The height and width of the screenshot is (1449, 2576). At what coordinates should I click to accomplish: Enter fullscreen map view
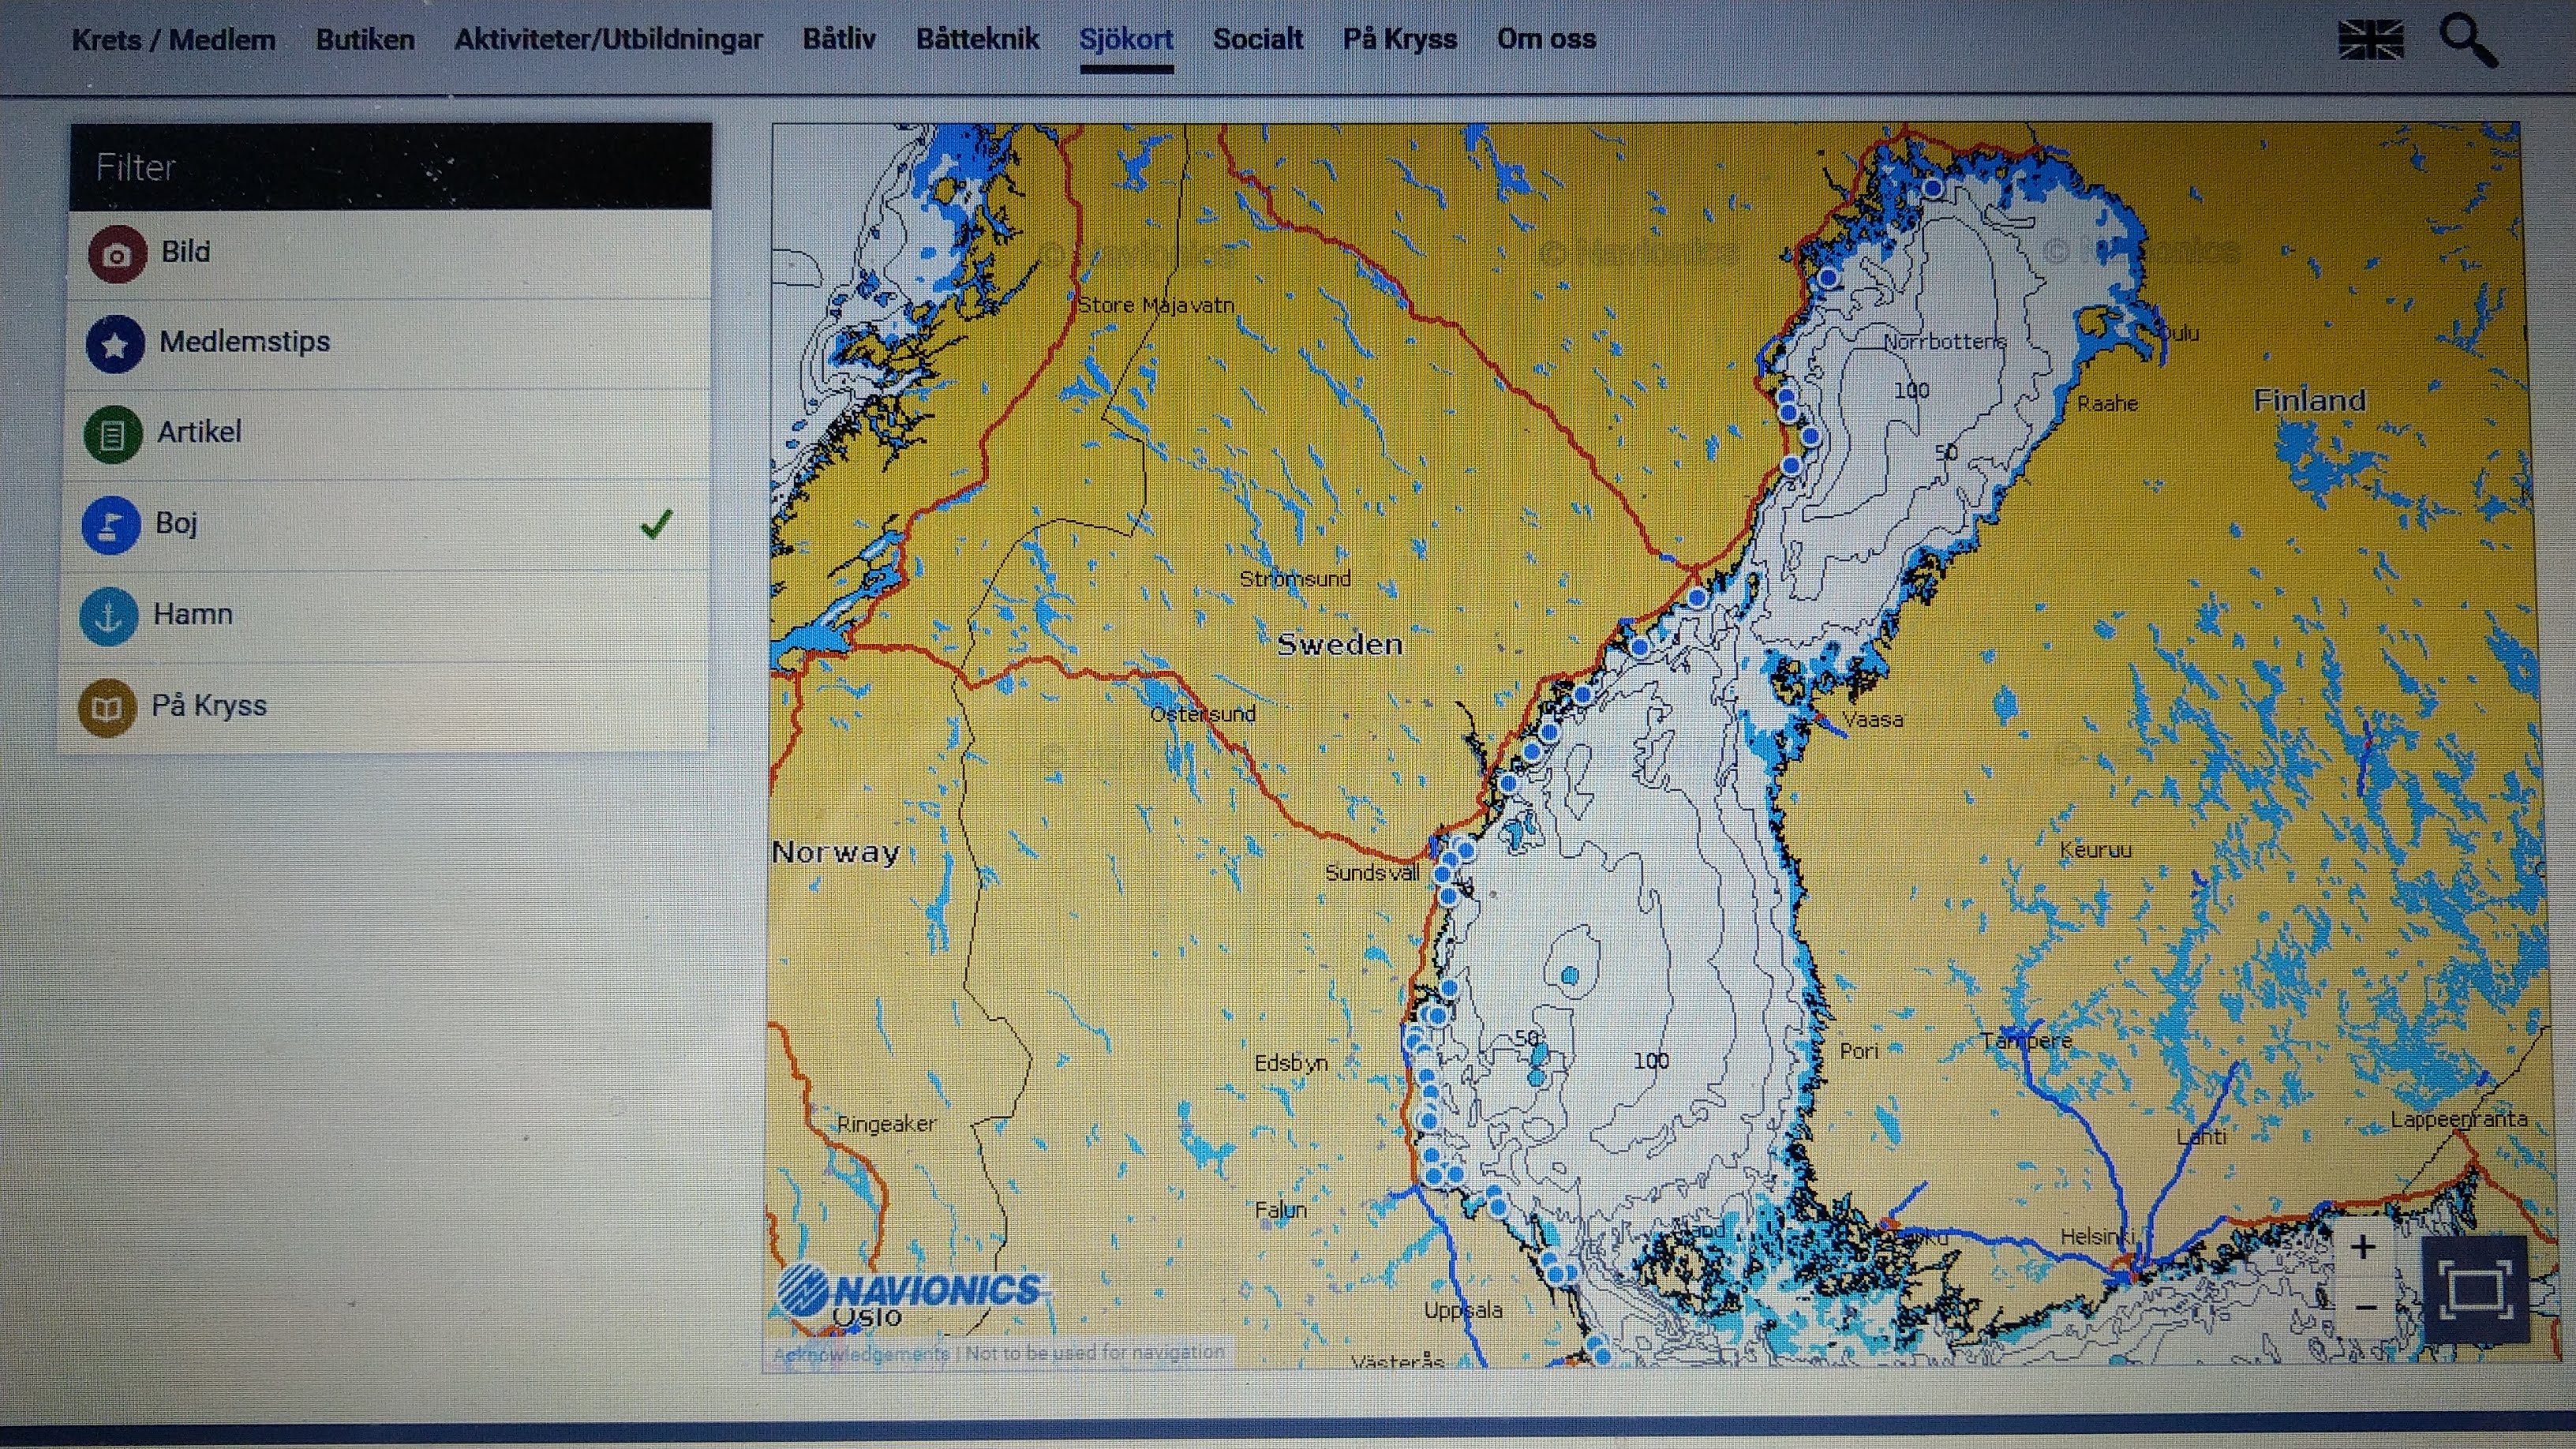click(2474, 1289)
